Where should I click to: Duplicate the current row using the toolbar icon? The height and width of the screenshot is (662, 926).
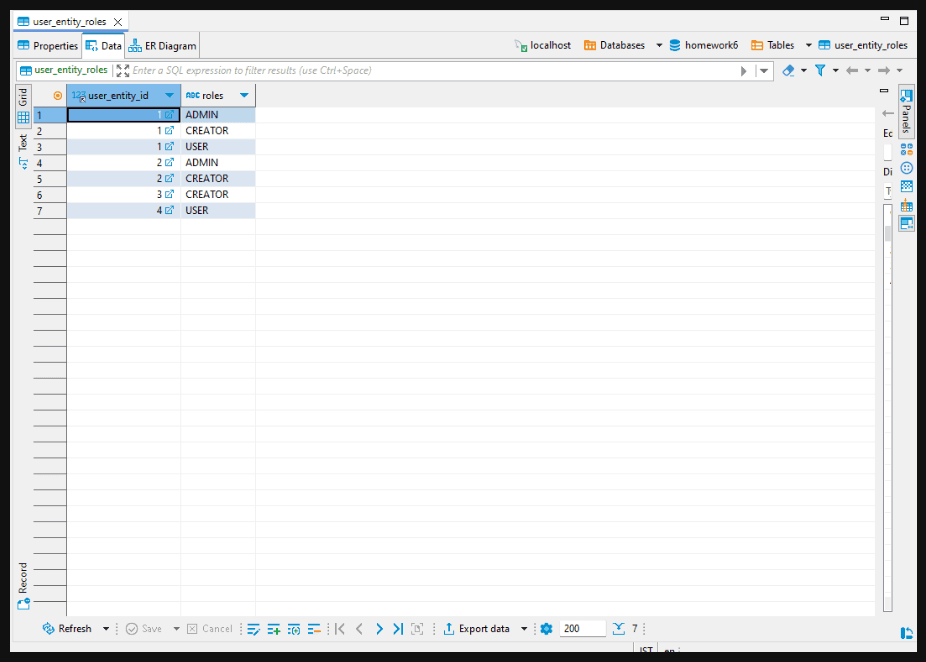click(x=294, y=629)
